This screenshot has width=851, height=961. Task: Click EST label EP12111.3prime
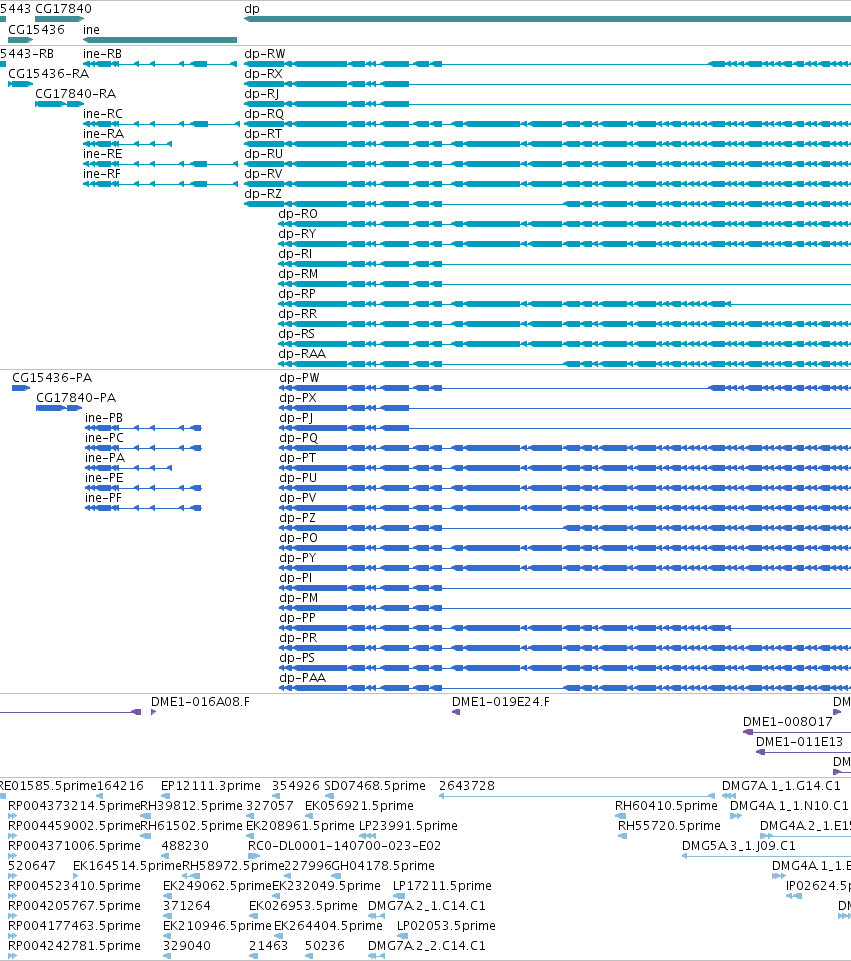tap(211, 786)
